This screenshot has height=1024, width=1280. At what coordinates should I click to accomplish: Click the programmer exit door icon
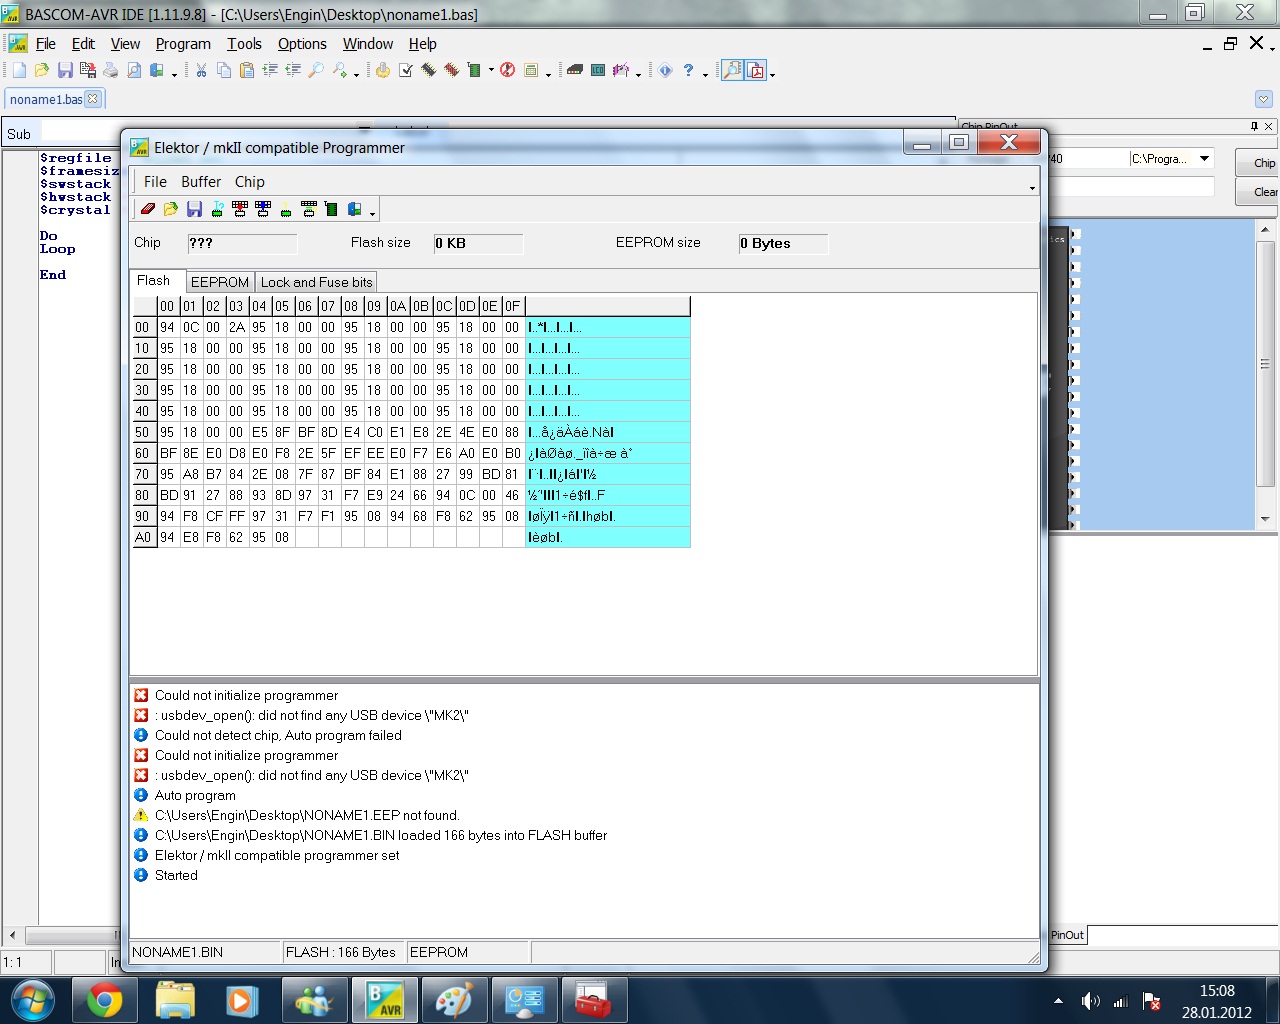pos(354,209)
